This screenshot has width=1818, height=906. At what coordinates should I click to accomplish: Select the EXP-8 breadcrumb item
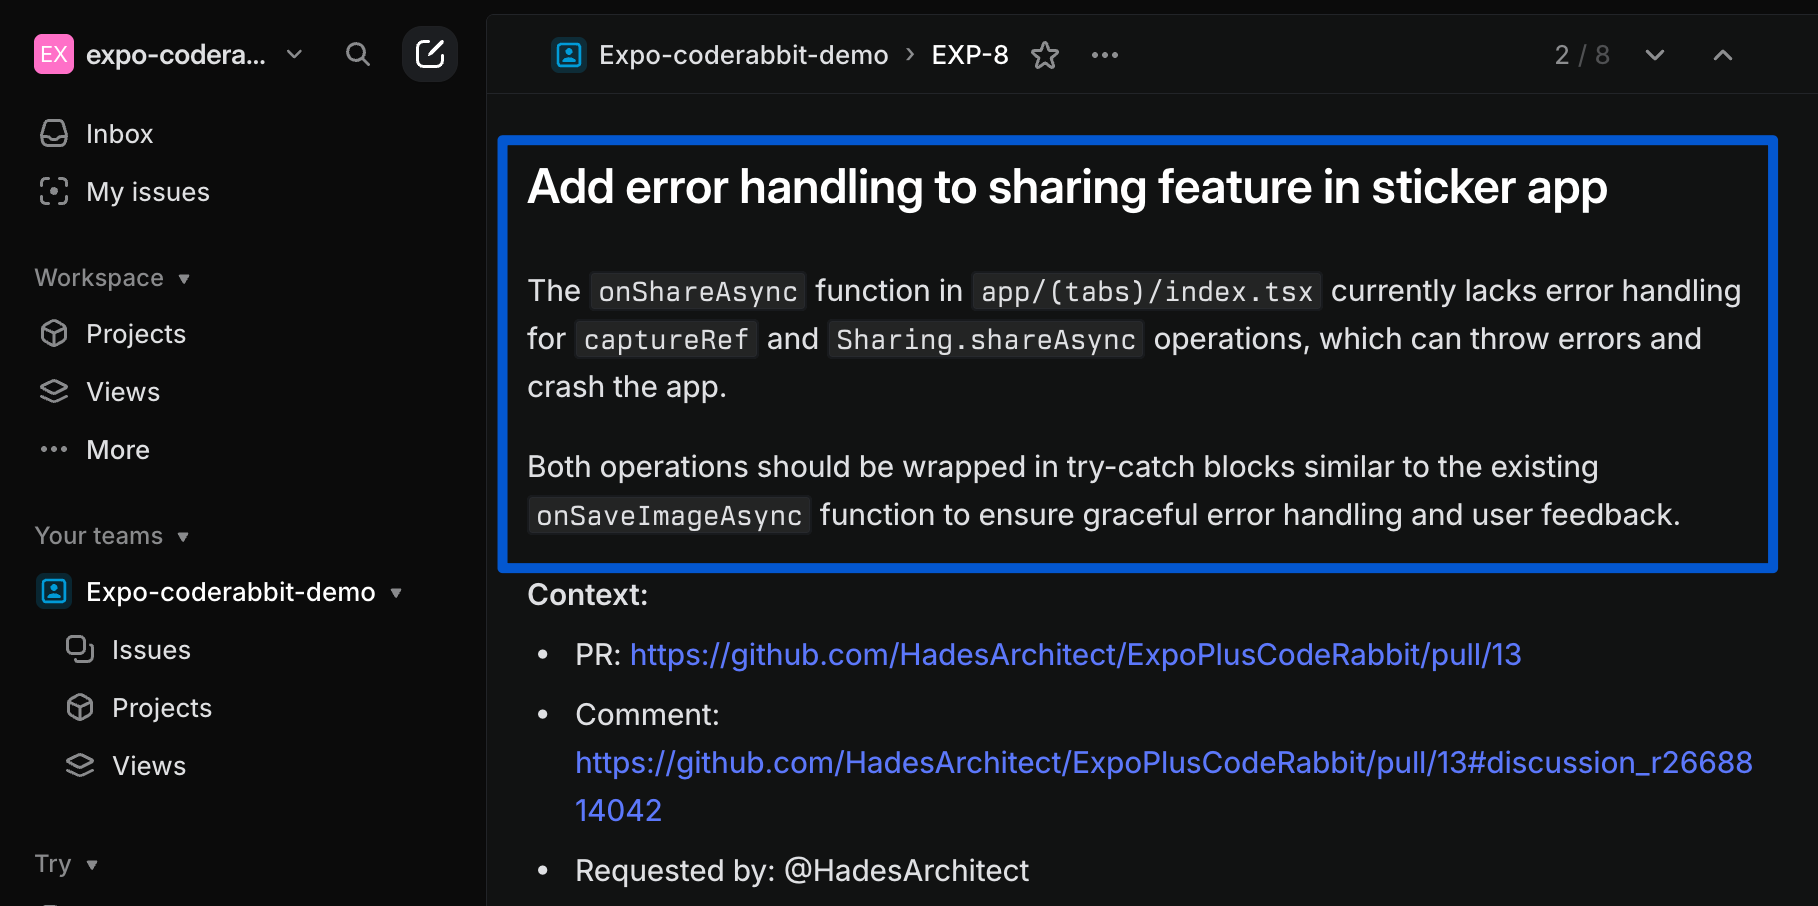(969, 55)
